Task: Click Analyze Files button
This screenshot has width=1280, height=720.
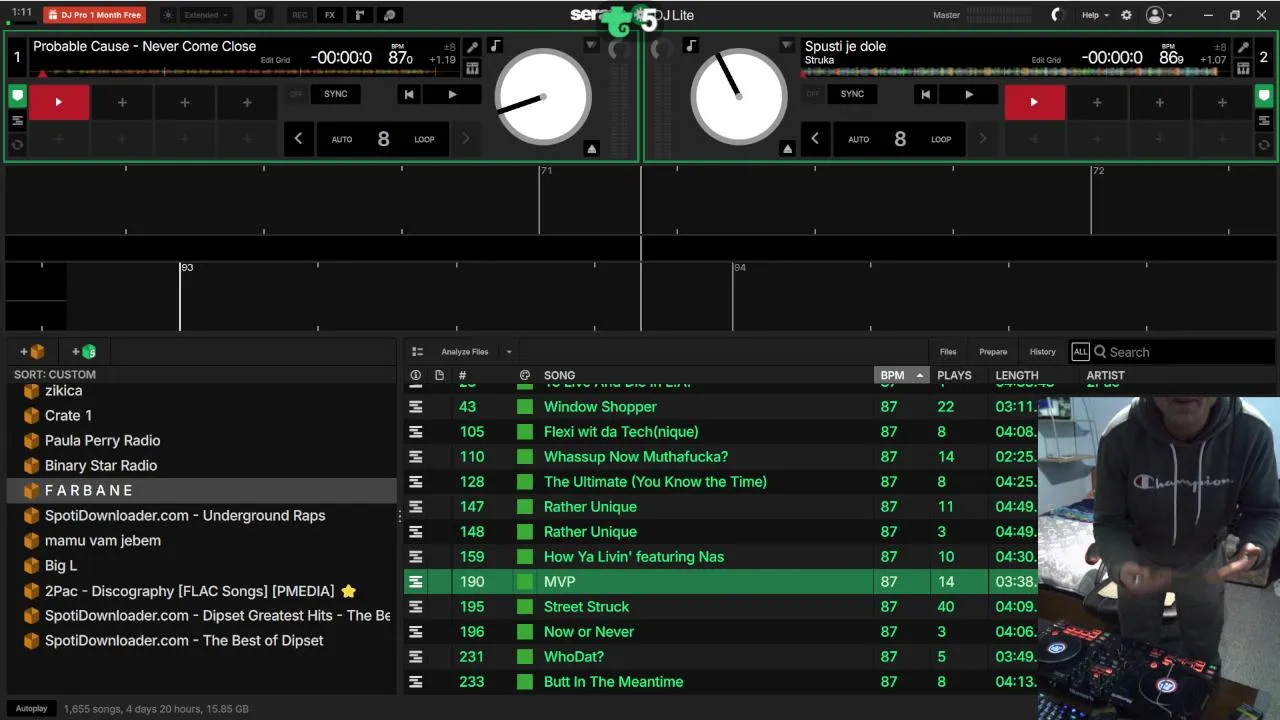Action: pyautogui.click(x=465, y=352)
